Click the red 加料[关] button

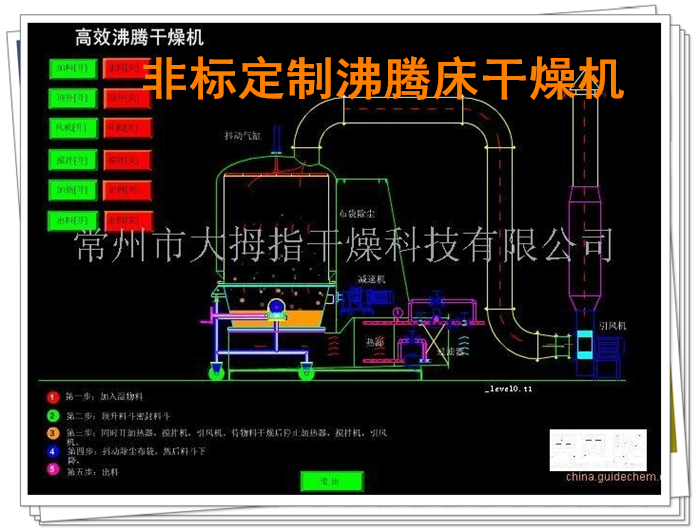[127, 69]
